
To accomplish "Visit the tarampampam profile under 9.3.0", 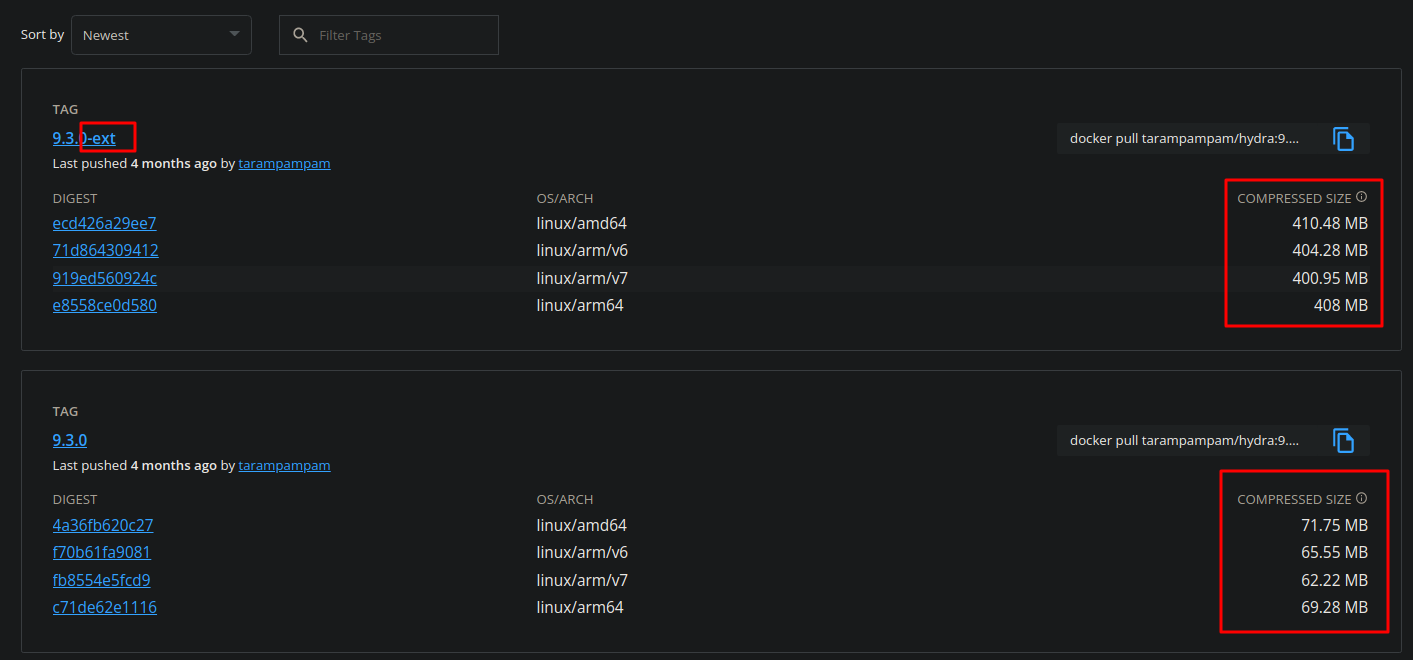I will click(284, 465).
